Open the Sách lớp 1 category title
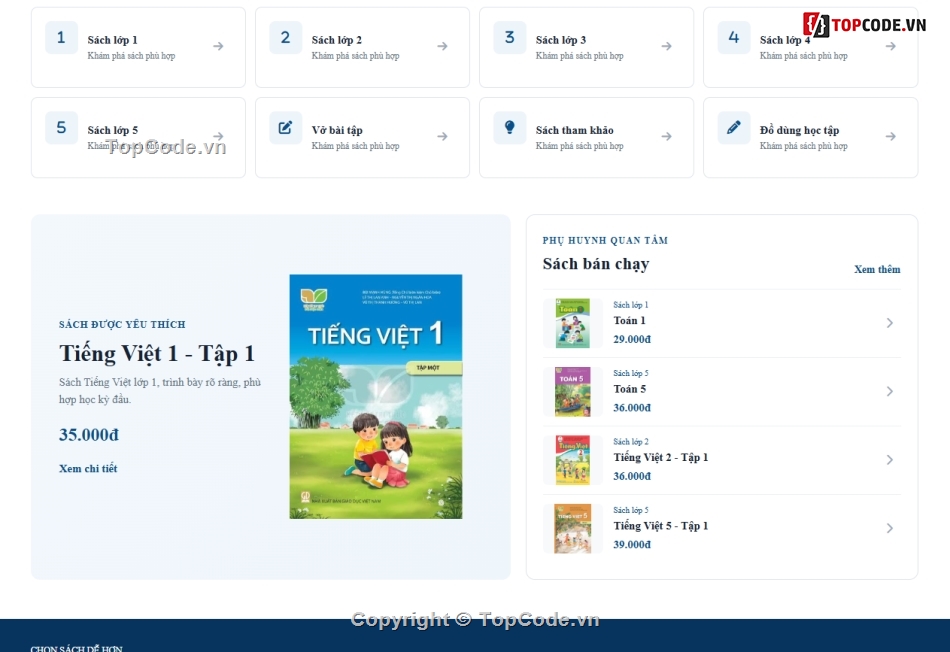Viewport: 950px width, 652px height. pyautogui.click(x=113, y=40)
